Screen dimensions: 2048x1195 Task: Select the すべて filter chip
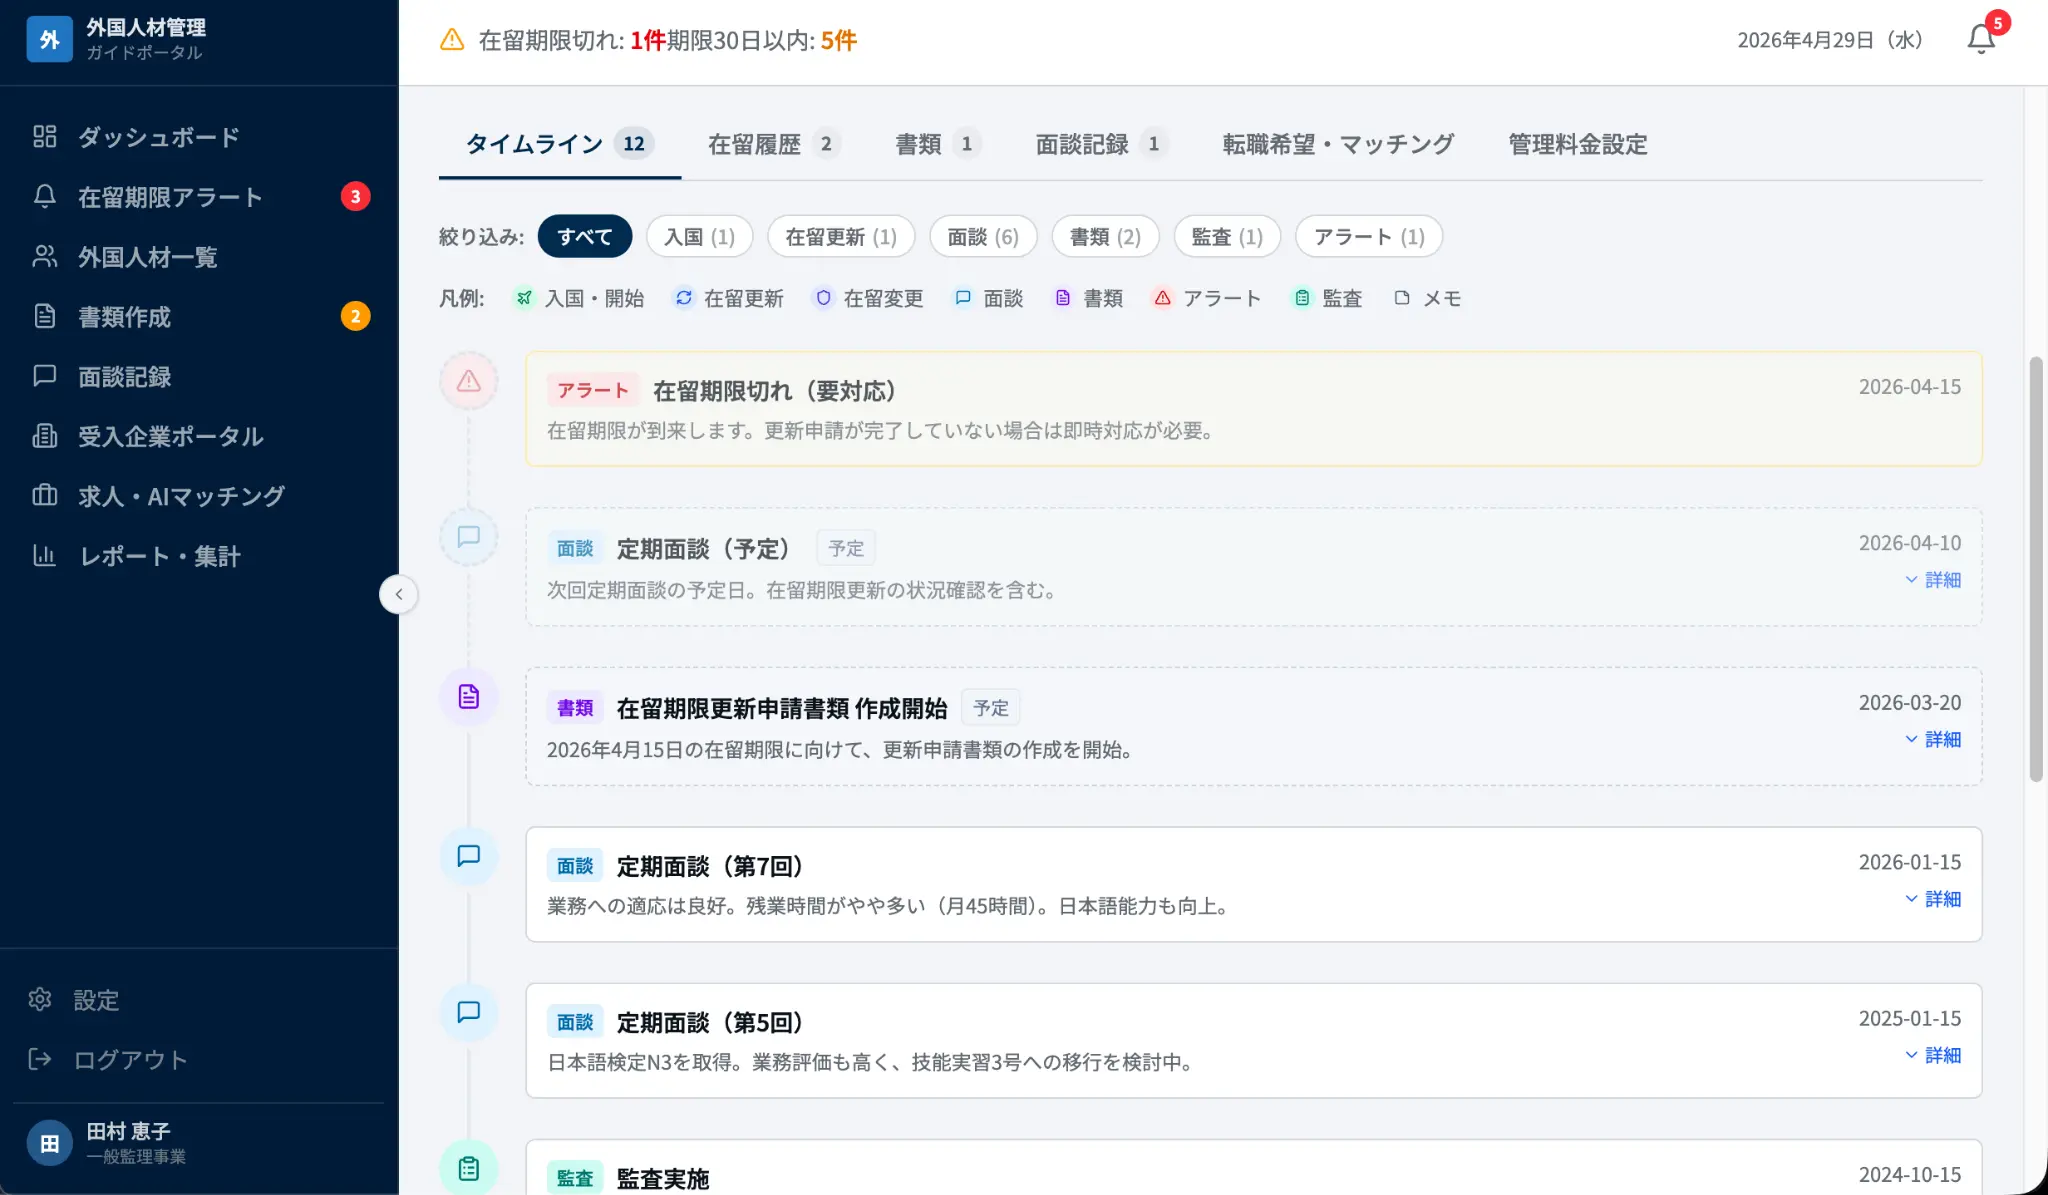585,236
